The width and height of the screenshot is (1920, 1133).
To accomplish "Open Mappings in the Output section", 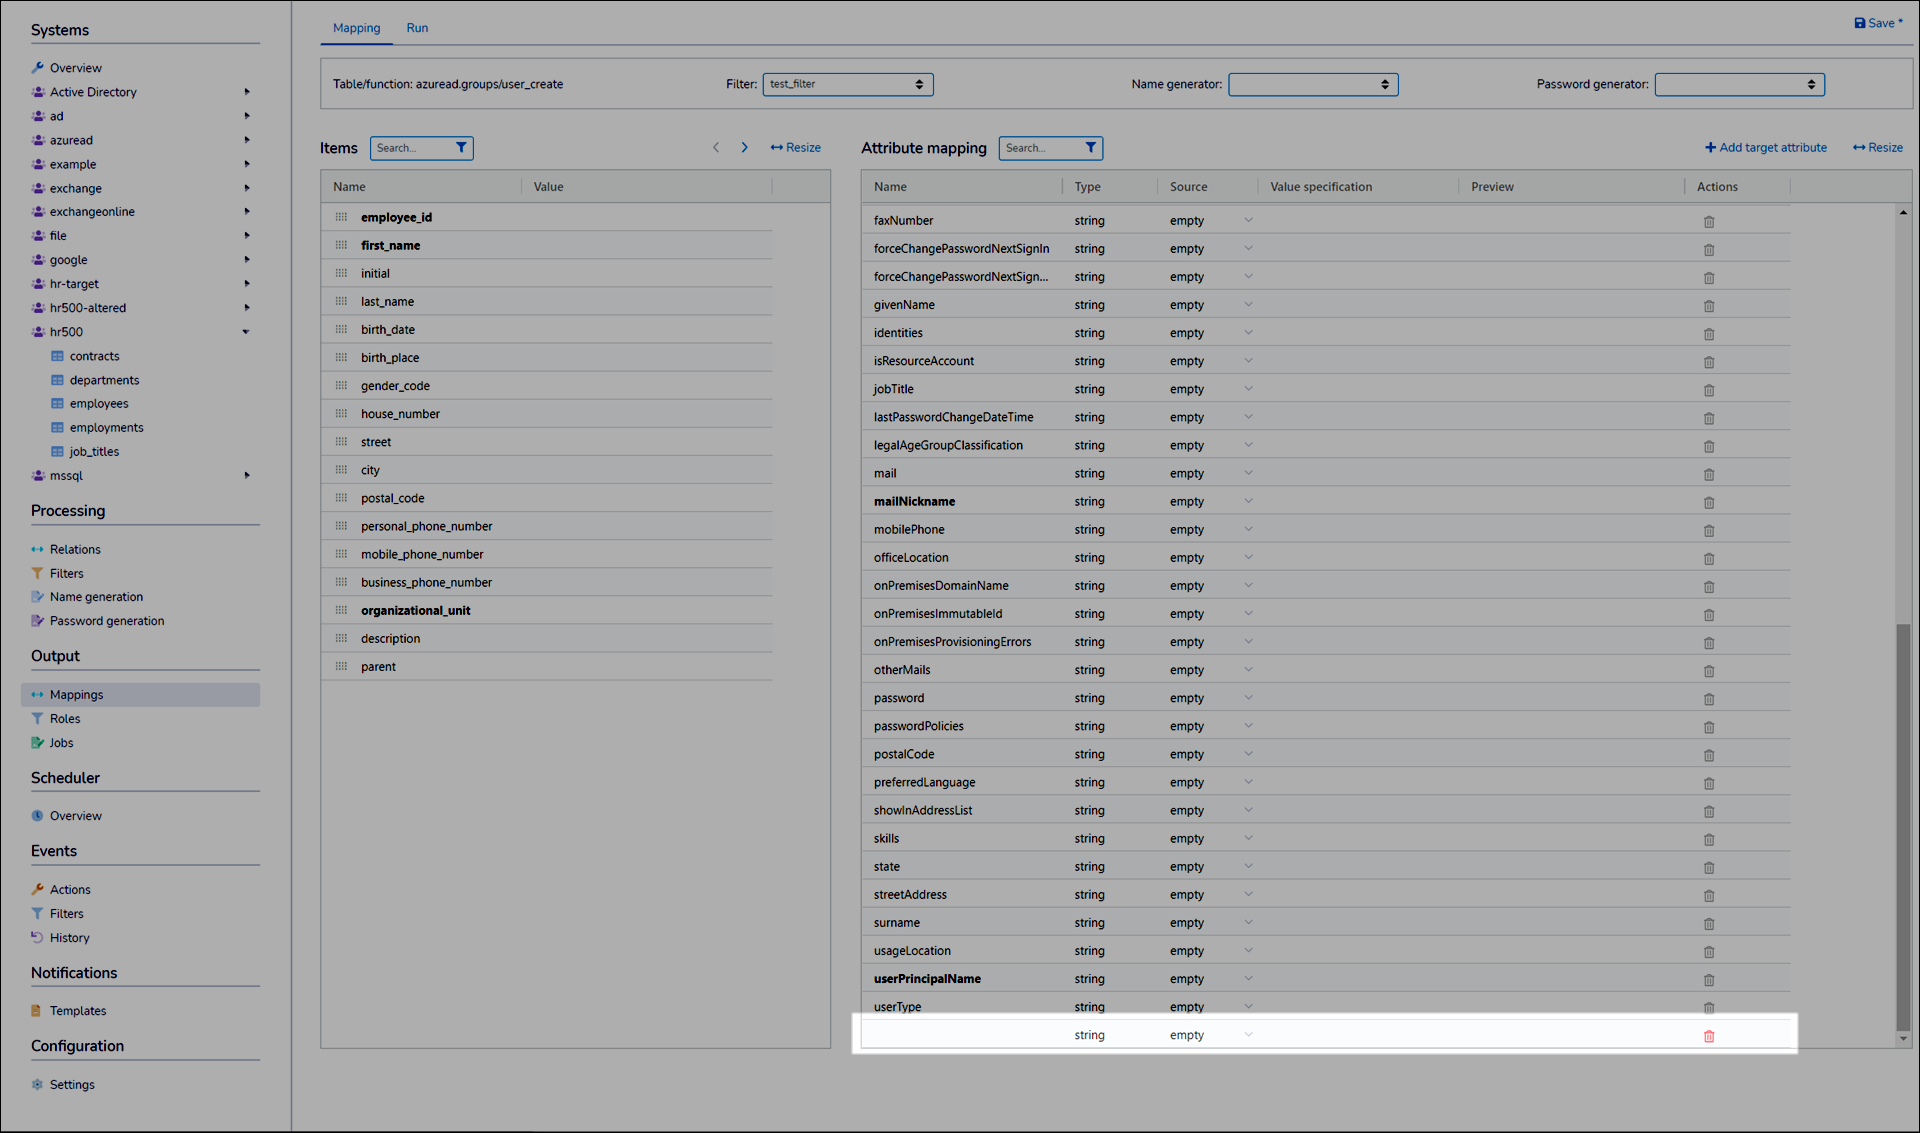I will (x=77, y=695).
